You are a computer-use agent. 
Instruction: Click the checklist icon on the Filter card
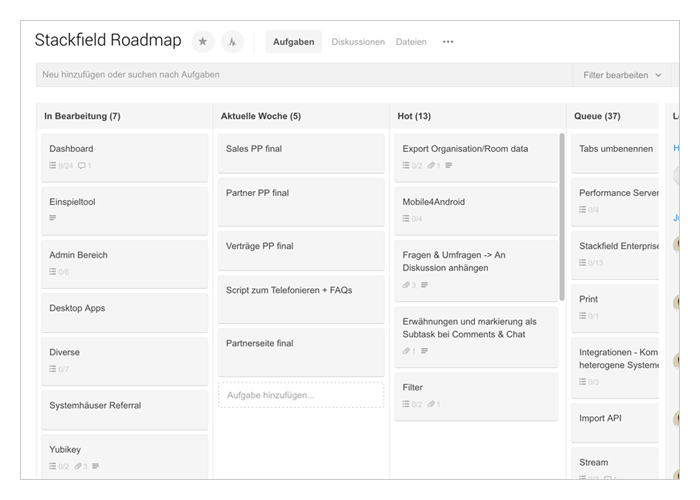click(x=406, y=404)
